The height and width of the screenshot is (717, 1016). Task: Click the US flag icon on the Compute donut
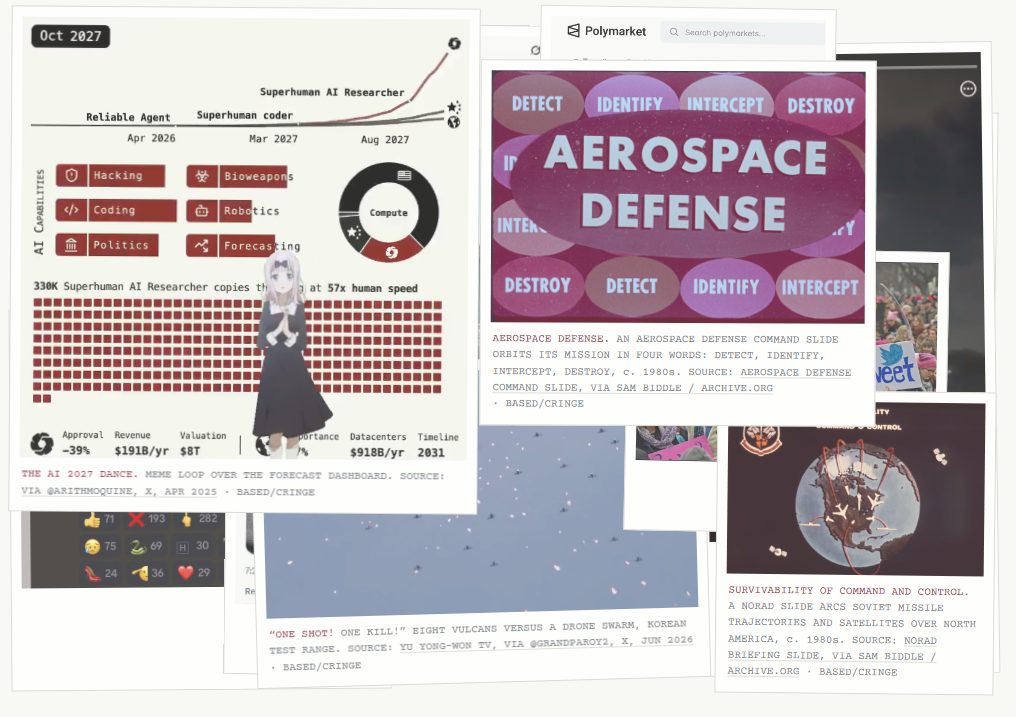[x=404, y=176]
